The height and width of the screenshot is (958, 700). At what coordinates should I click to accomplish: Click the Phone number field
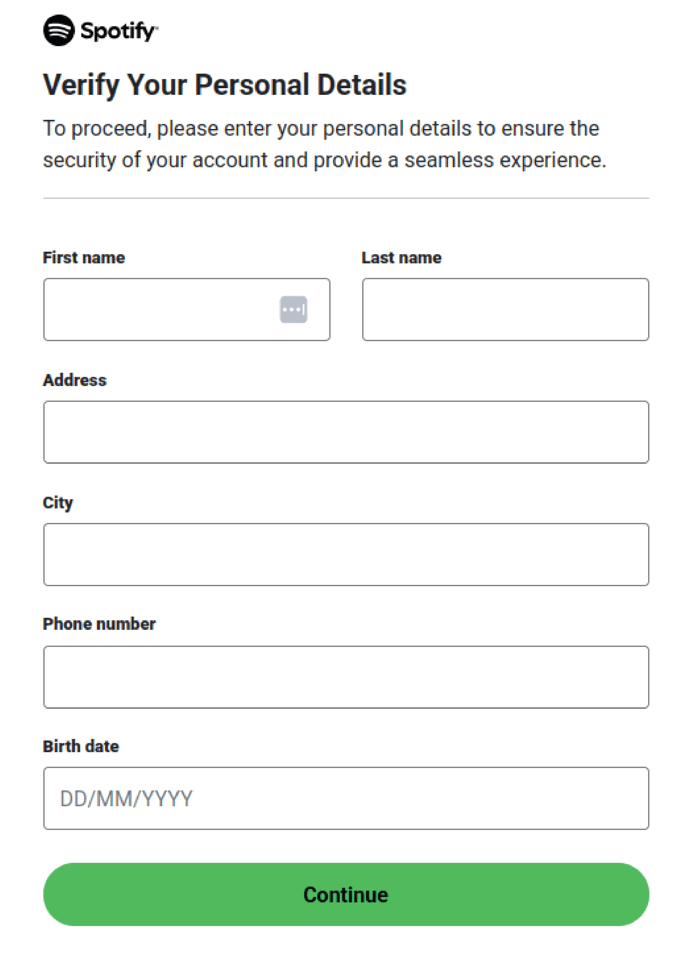point(345,676)
